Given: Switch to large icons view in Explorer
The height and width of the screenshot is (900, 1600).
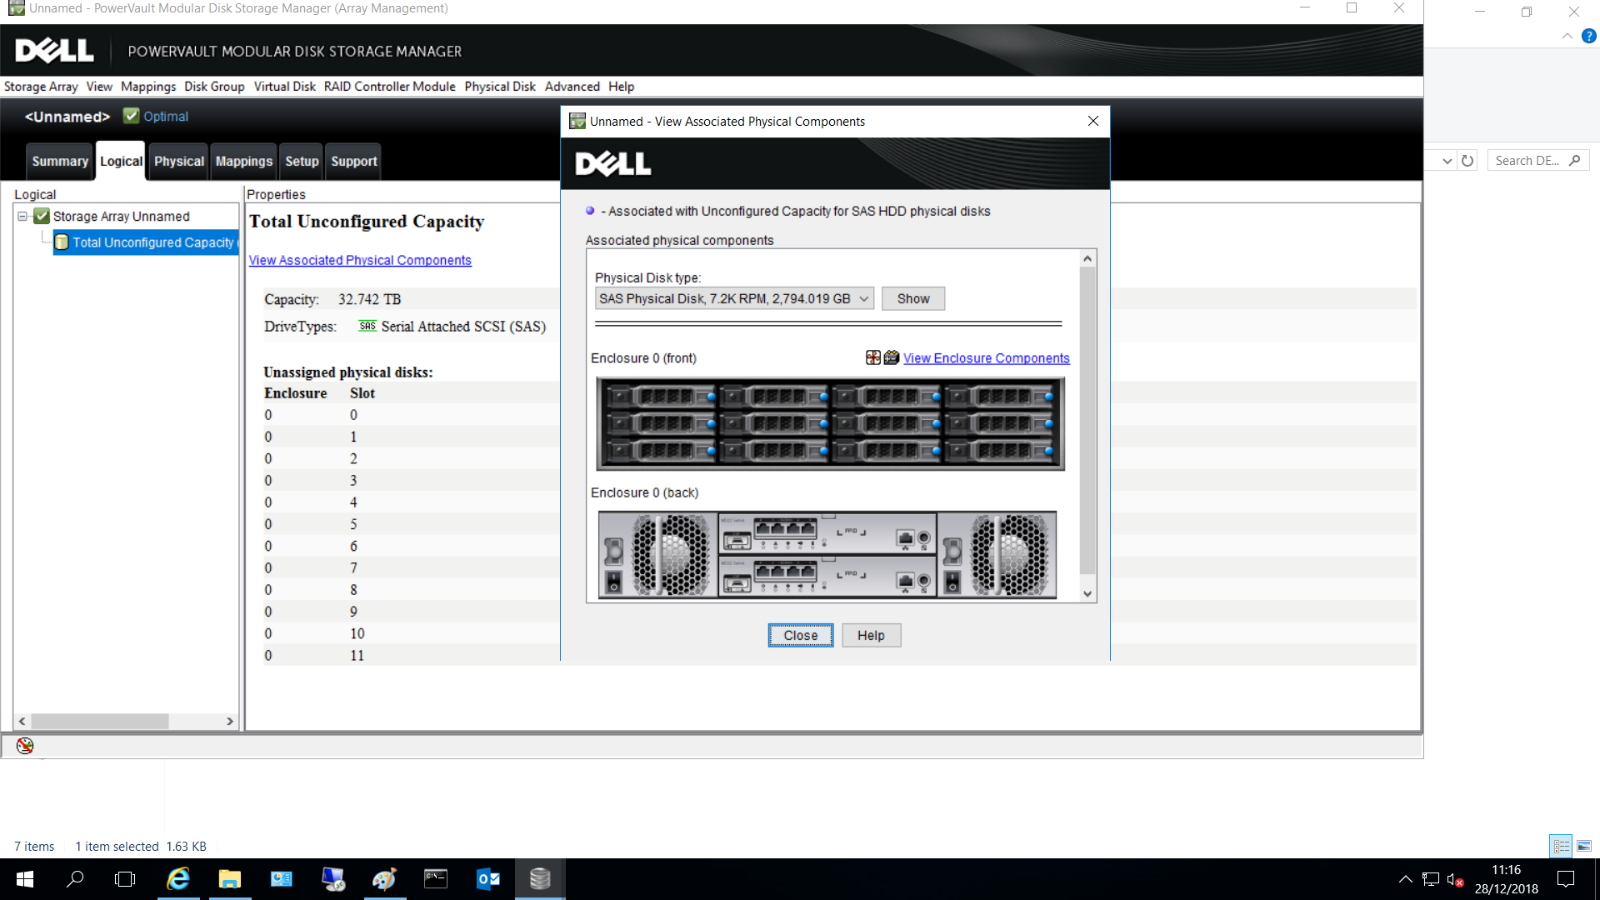Looking at the screenshot, I should click(x=1584, y=846).
